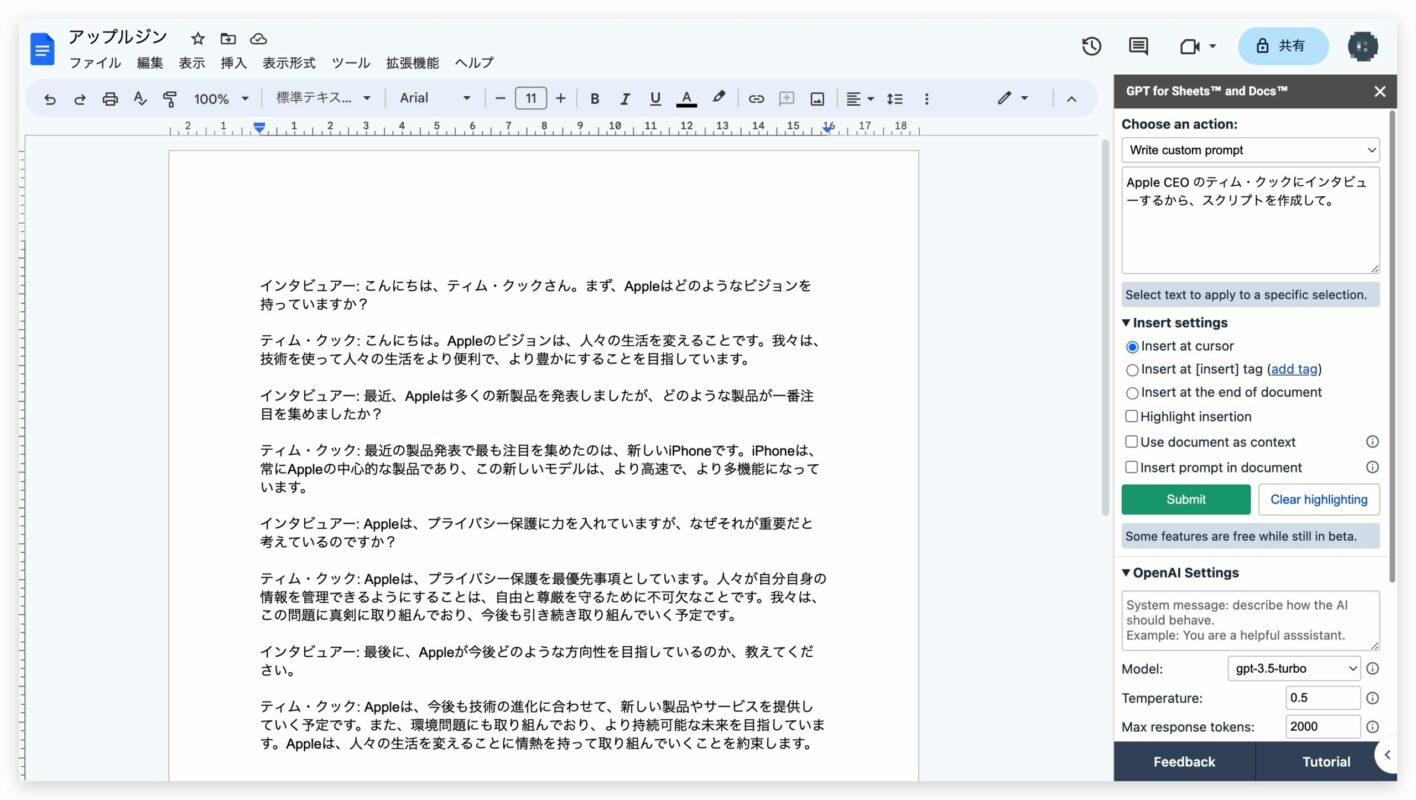Decrease font size with minus button
Viewport: 1416px width, 800px height.
[500, 98]
